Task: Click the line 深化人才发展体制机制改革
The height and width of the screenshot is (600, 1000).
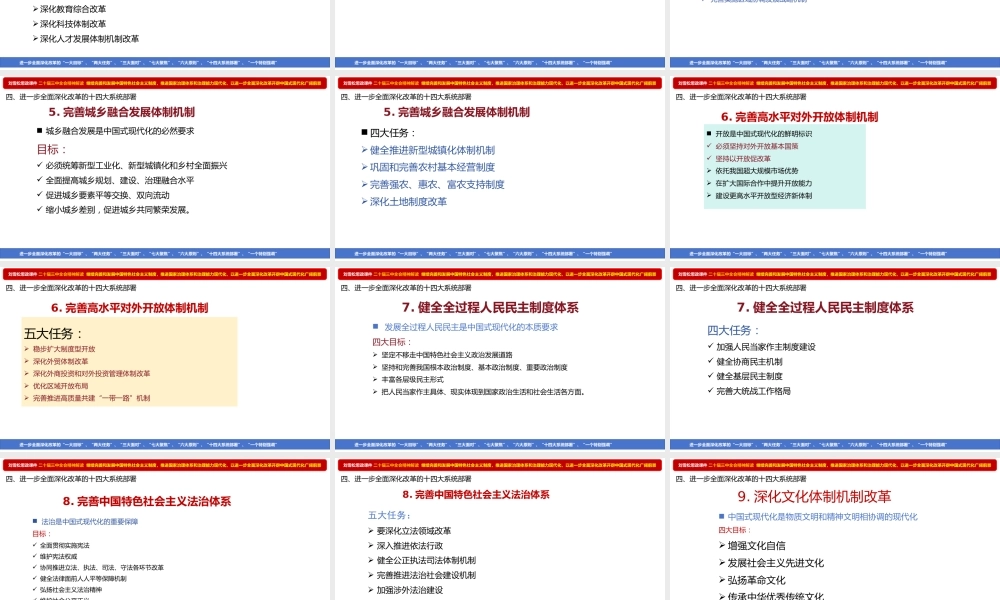Action: pos(89,38)
